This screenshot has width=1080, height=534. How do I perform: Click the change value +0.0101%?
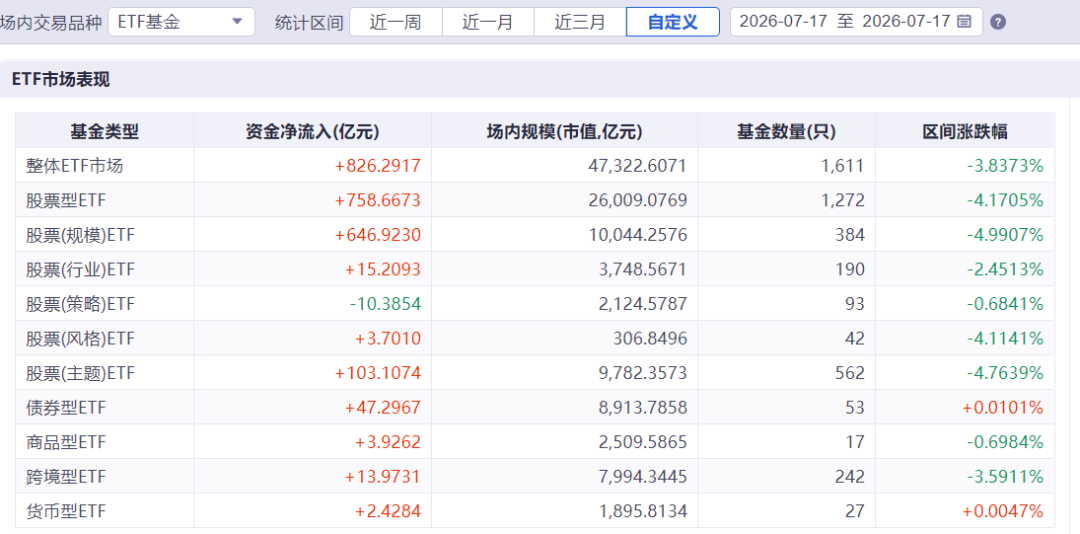[x=1003, y=407]
